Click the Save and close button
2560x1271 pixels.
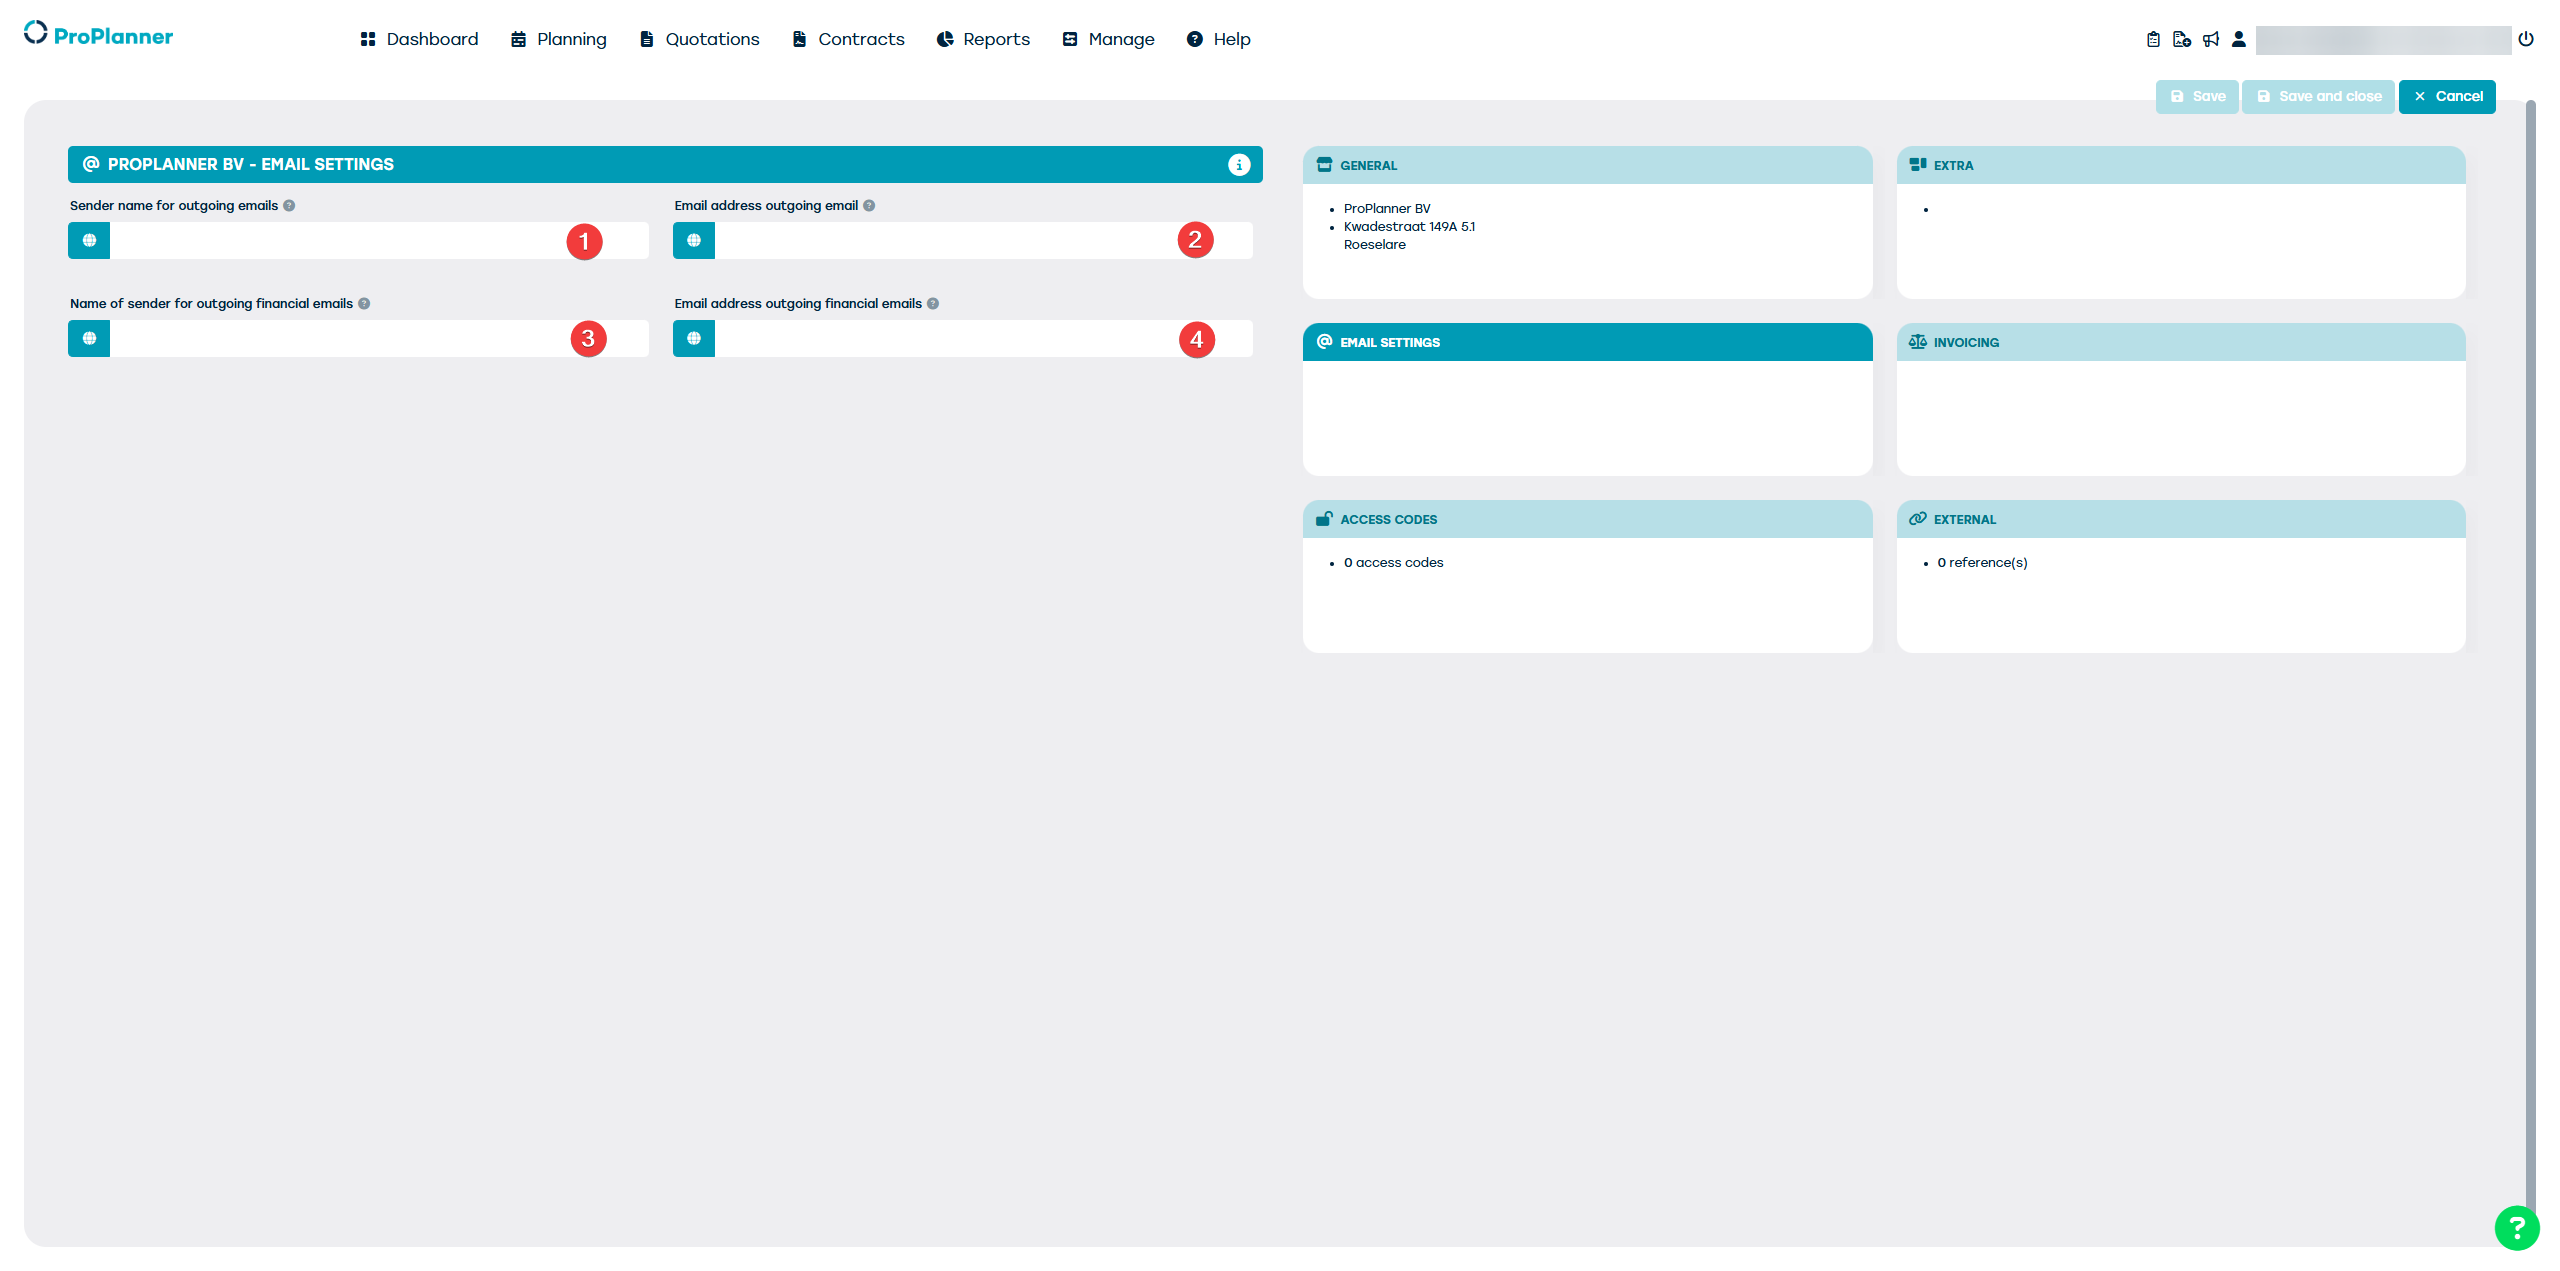click(2318, 97)
